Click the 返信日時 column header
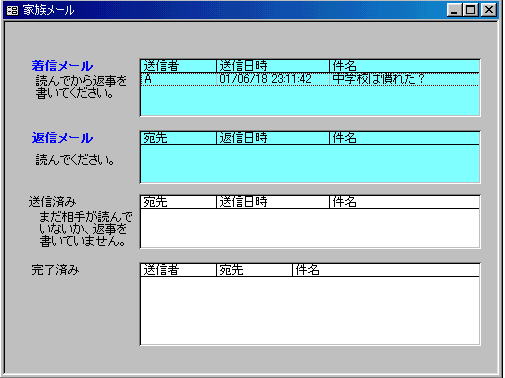 click(273, 138)
